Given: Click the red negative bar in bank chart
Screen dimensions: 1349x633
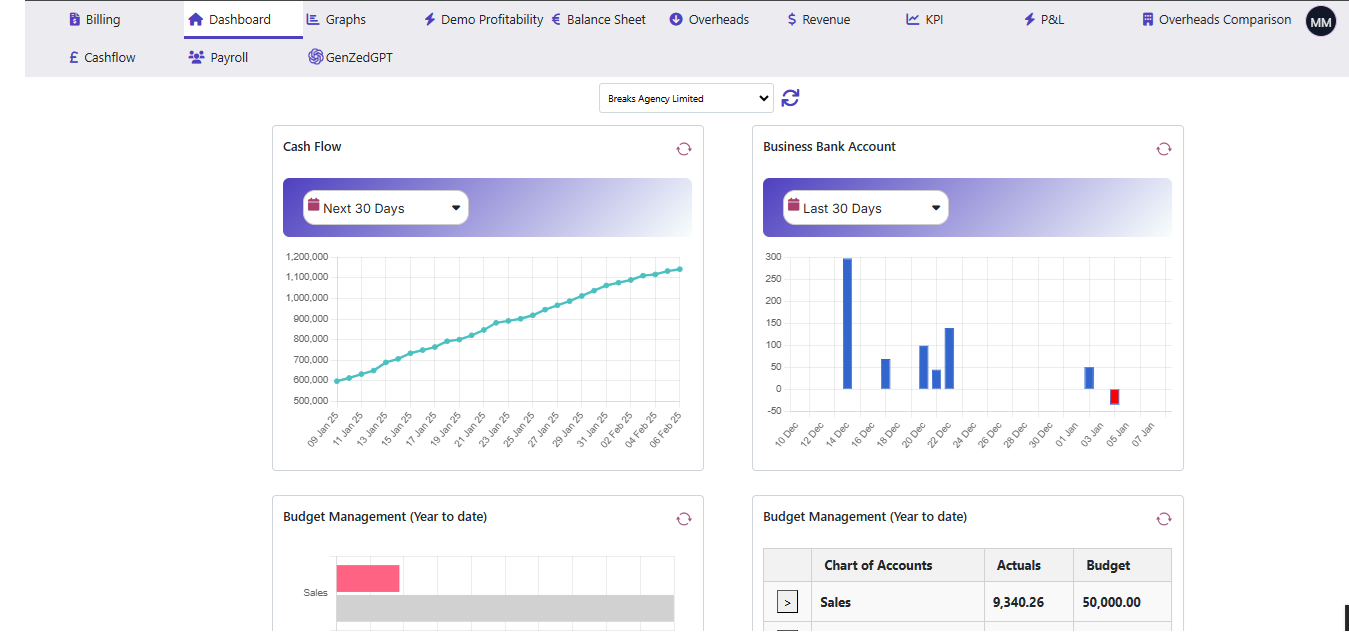Looking at the screenshot, I should click(x=1114, y=397).
